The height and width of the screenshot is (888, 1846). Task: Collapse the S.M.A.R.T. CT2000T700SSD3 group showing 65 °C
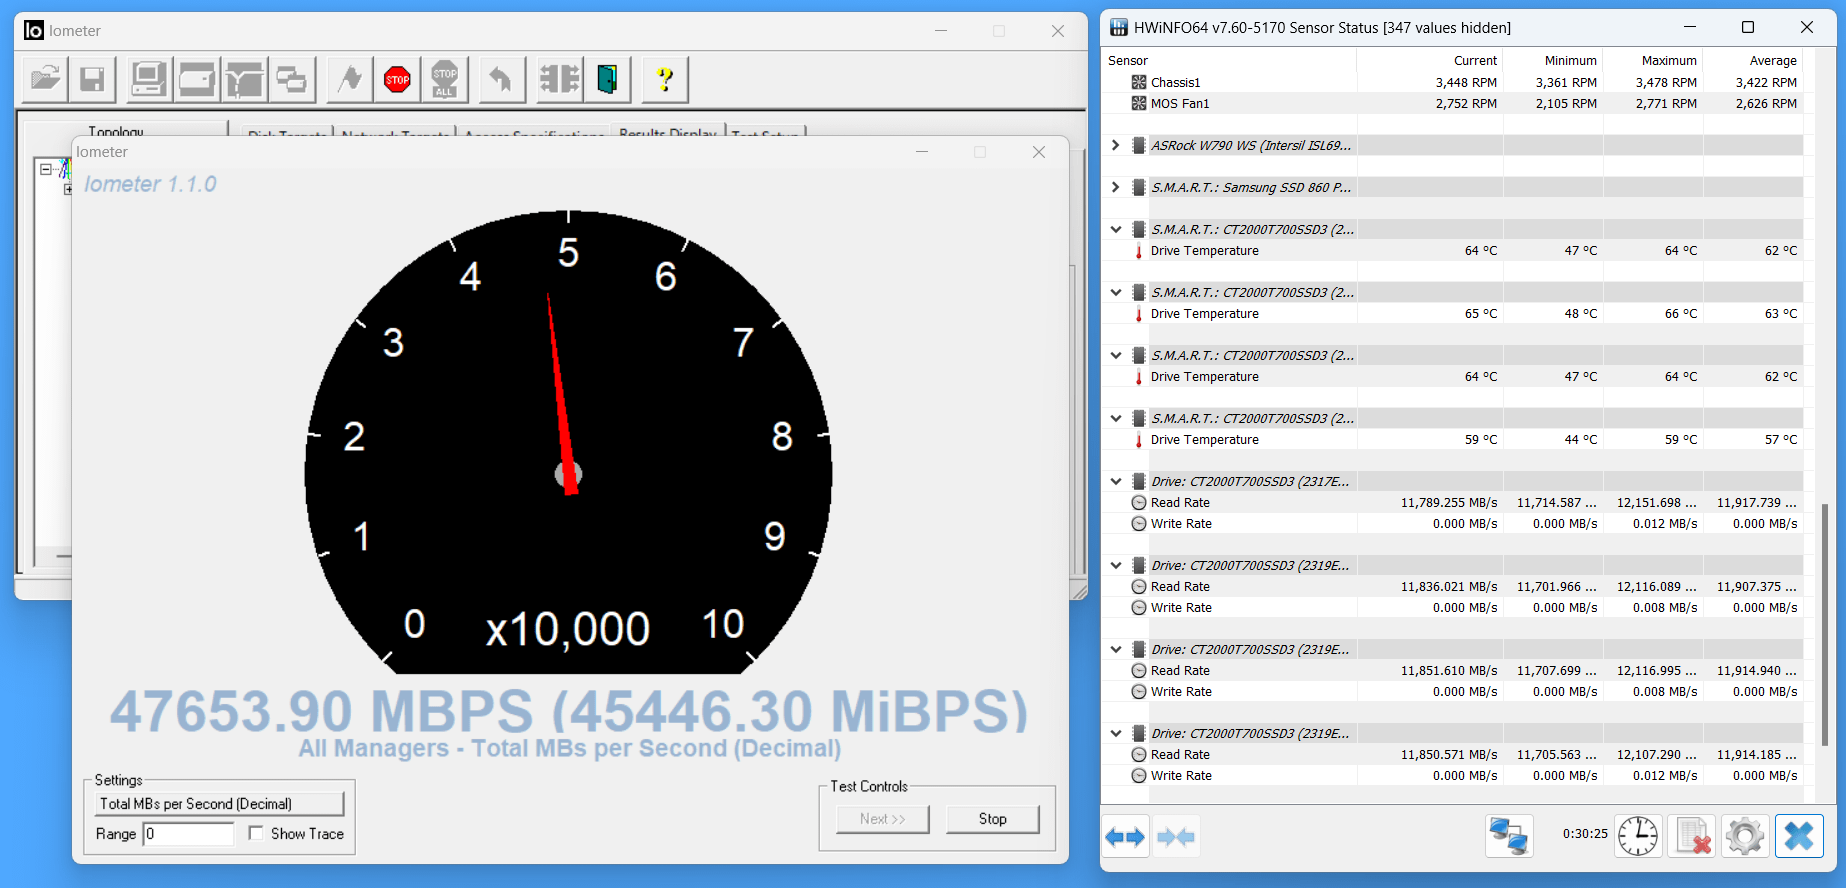pyautogui.click(x=1116, y=292)
